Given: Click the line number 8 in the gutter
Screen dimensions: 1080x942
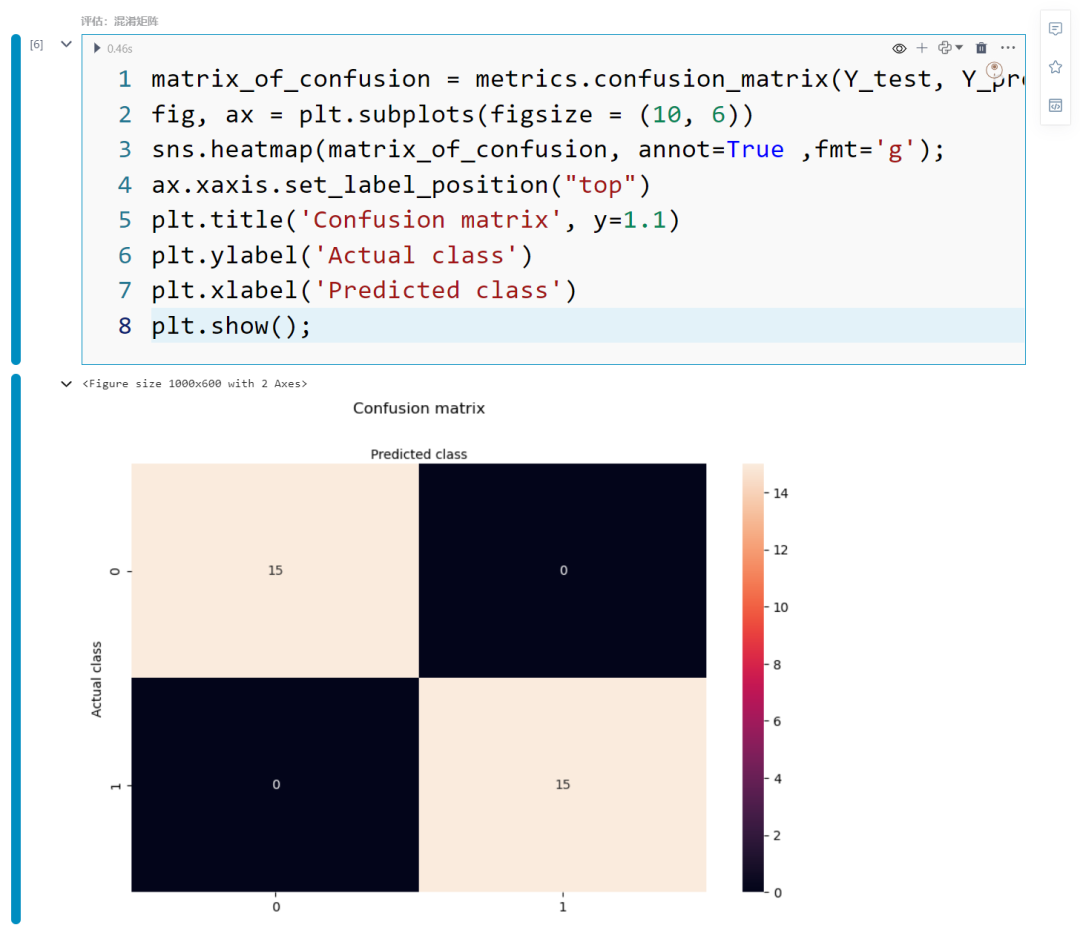Looking at the screenshot, I should click(125, 326).
